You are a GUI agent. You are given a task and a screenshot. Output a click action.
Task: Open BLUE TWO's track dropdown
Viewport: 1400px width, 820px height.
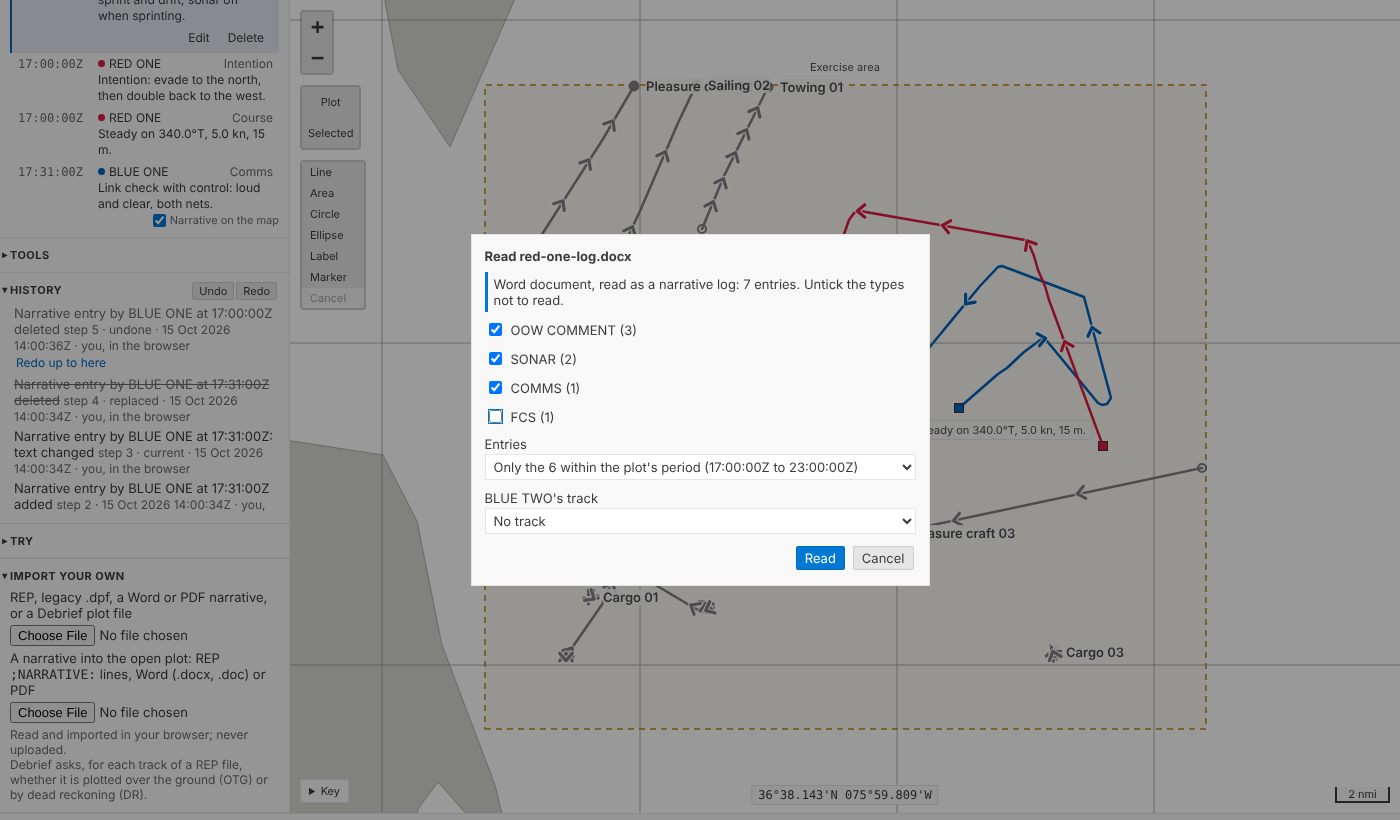click(x=700, y=521)
